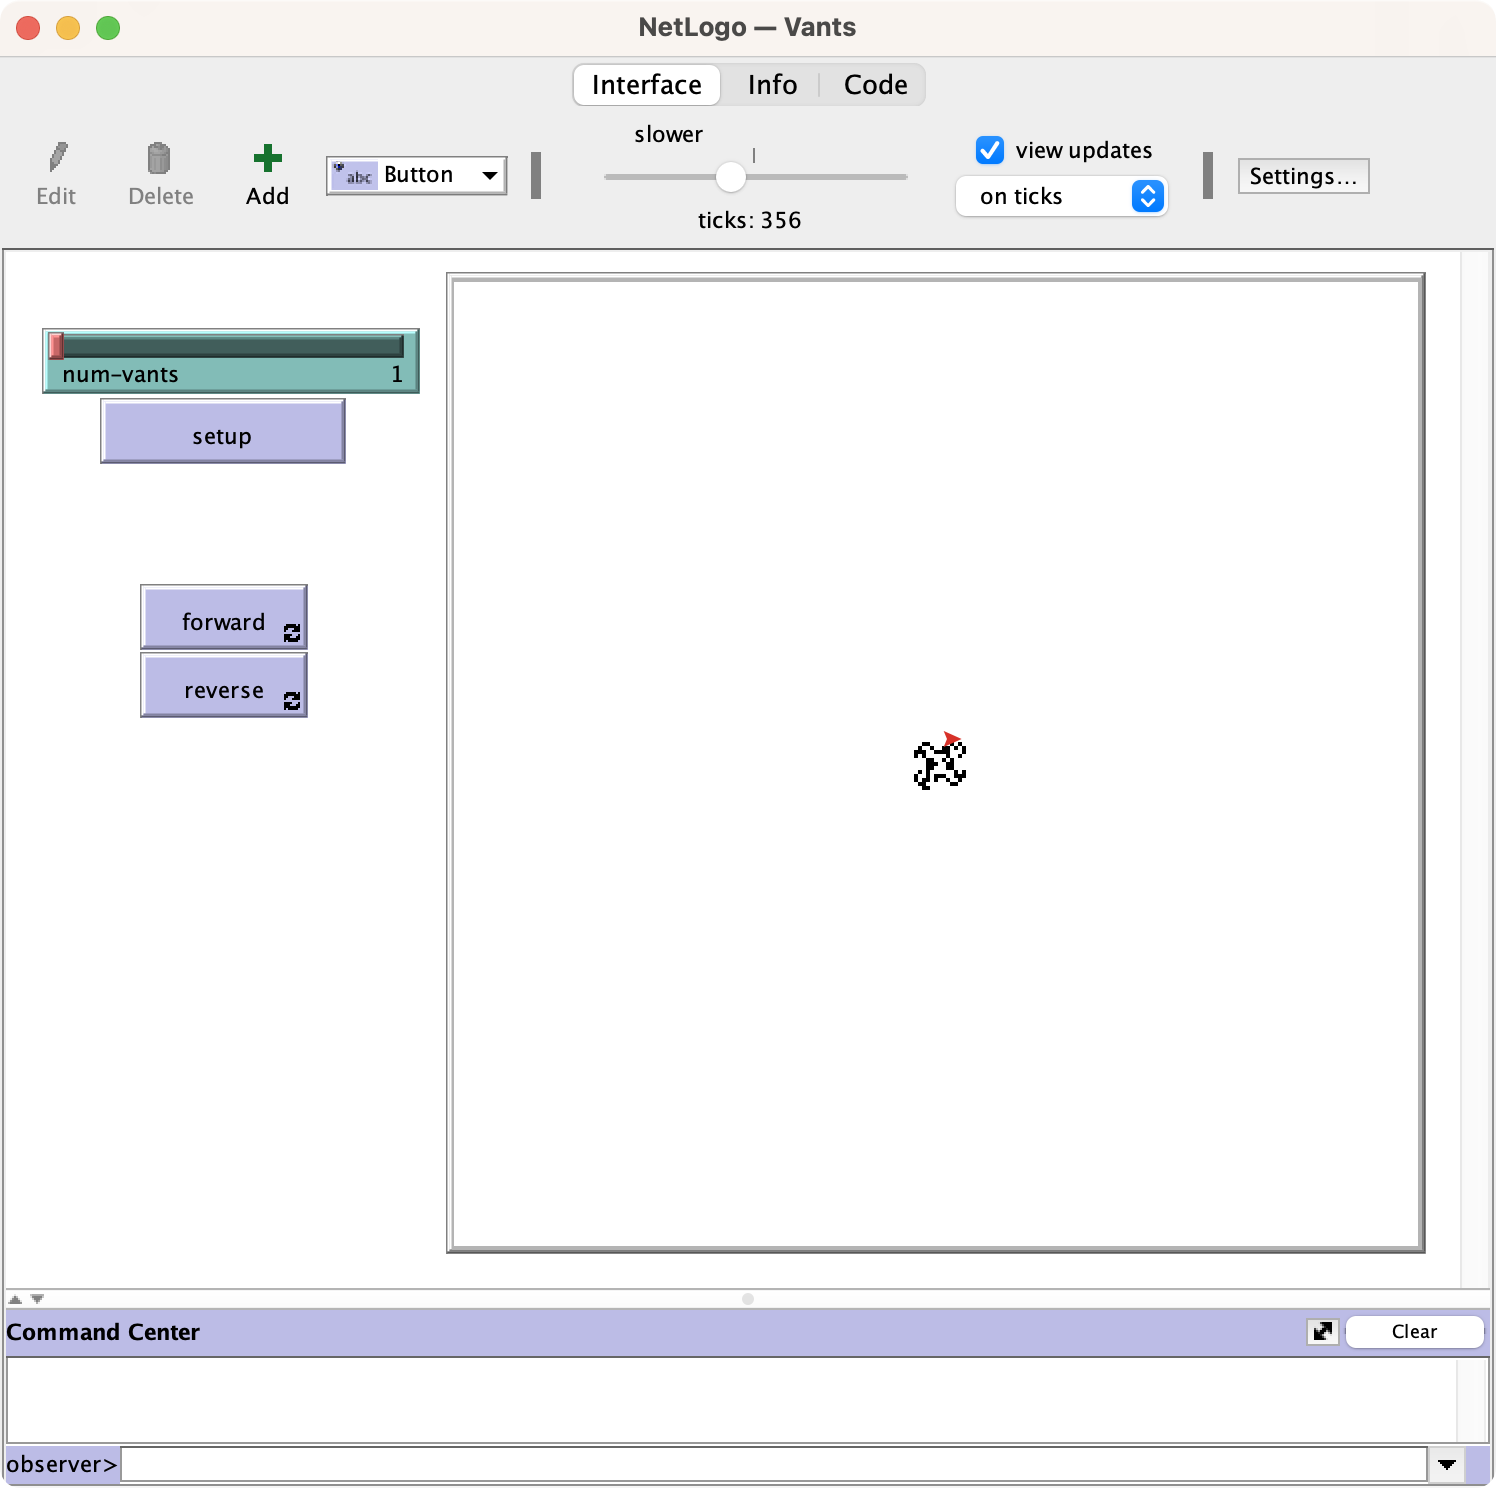
Task: Disable the view updates checkbox
Action: click(989, 150)
